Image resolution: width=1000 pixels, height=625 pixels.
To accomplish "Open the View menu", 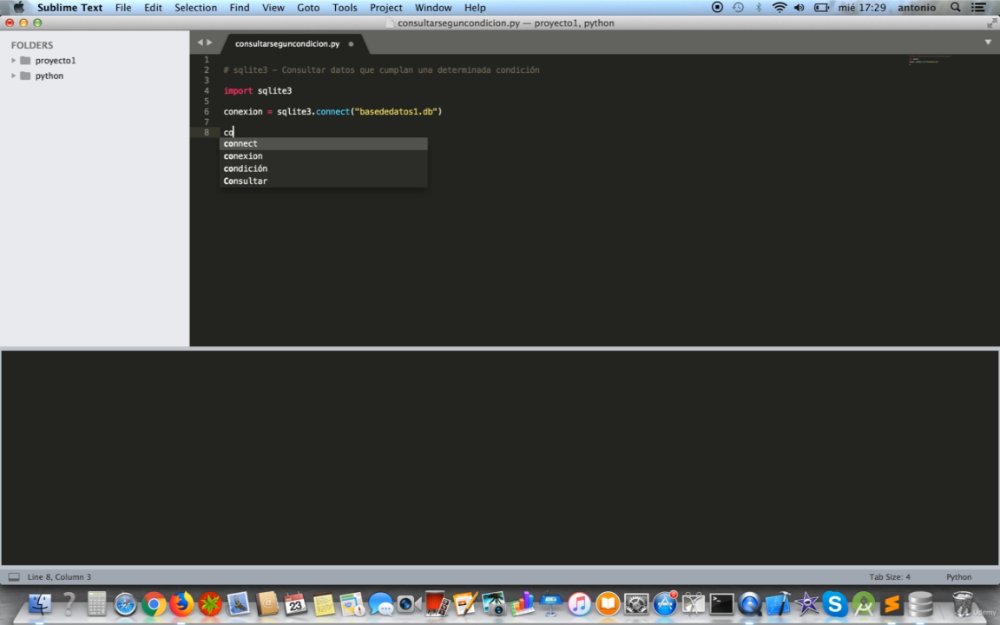I will [273, 8].
